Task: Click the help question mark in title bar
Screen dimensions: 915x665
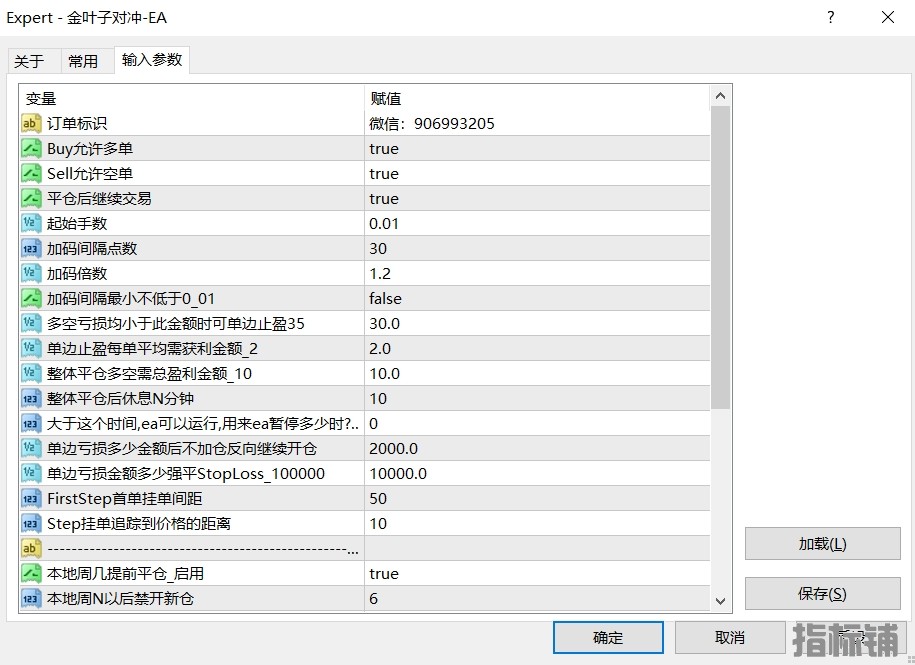Action: click(x=830, y=18)
